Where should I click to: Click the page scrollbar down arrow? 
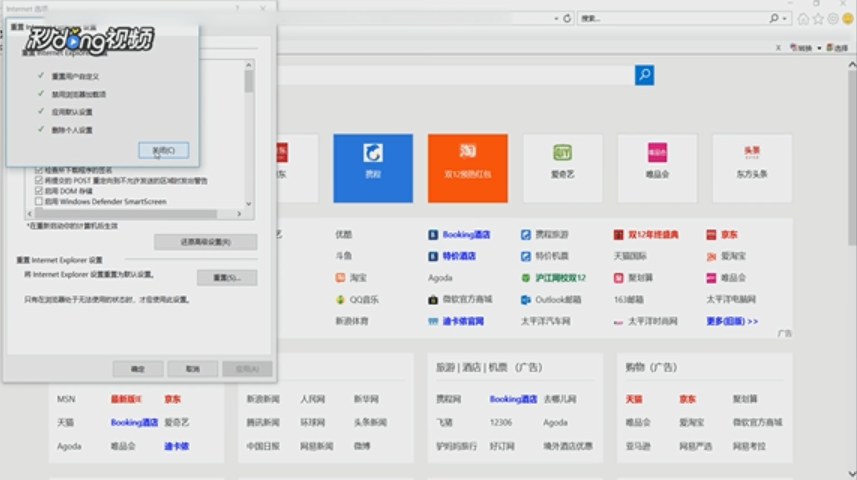point(852,473)
